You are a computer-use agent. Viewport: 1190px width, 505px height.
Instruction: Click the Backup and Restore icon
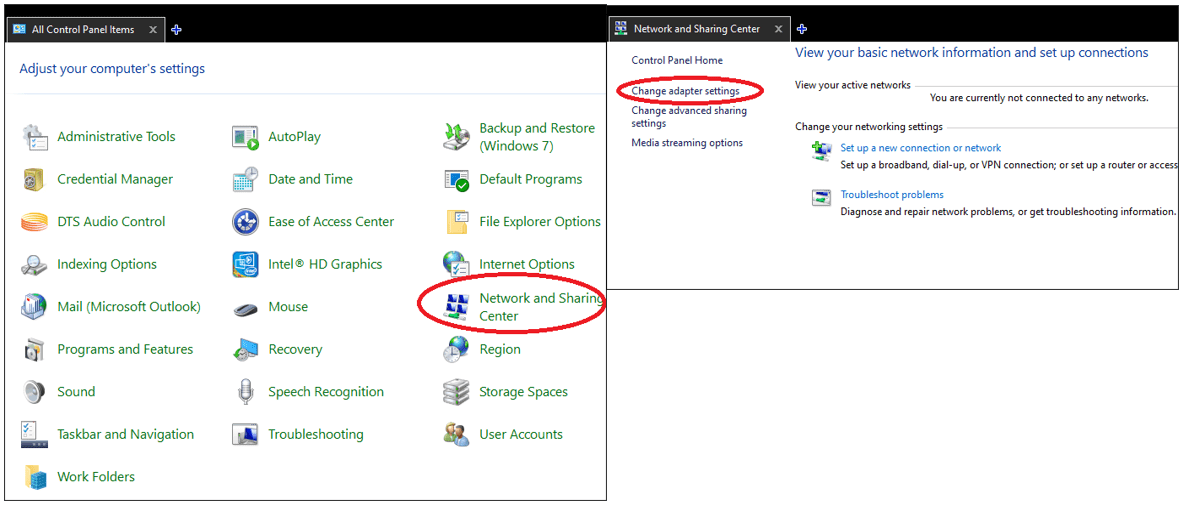[457, 137]
